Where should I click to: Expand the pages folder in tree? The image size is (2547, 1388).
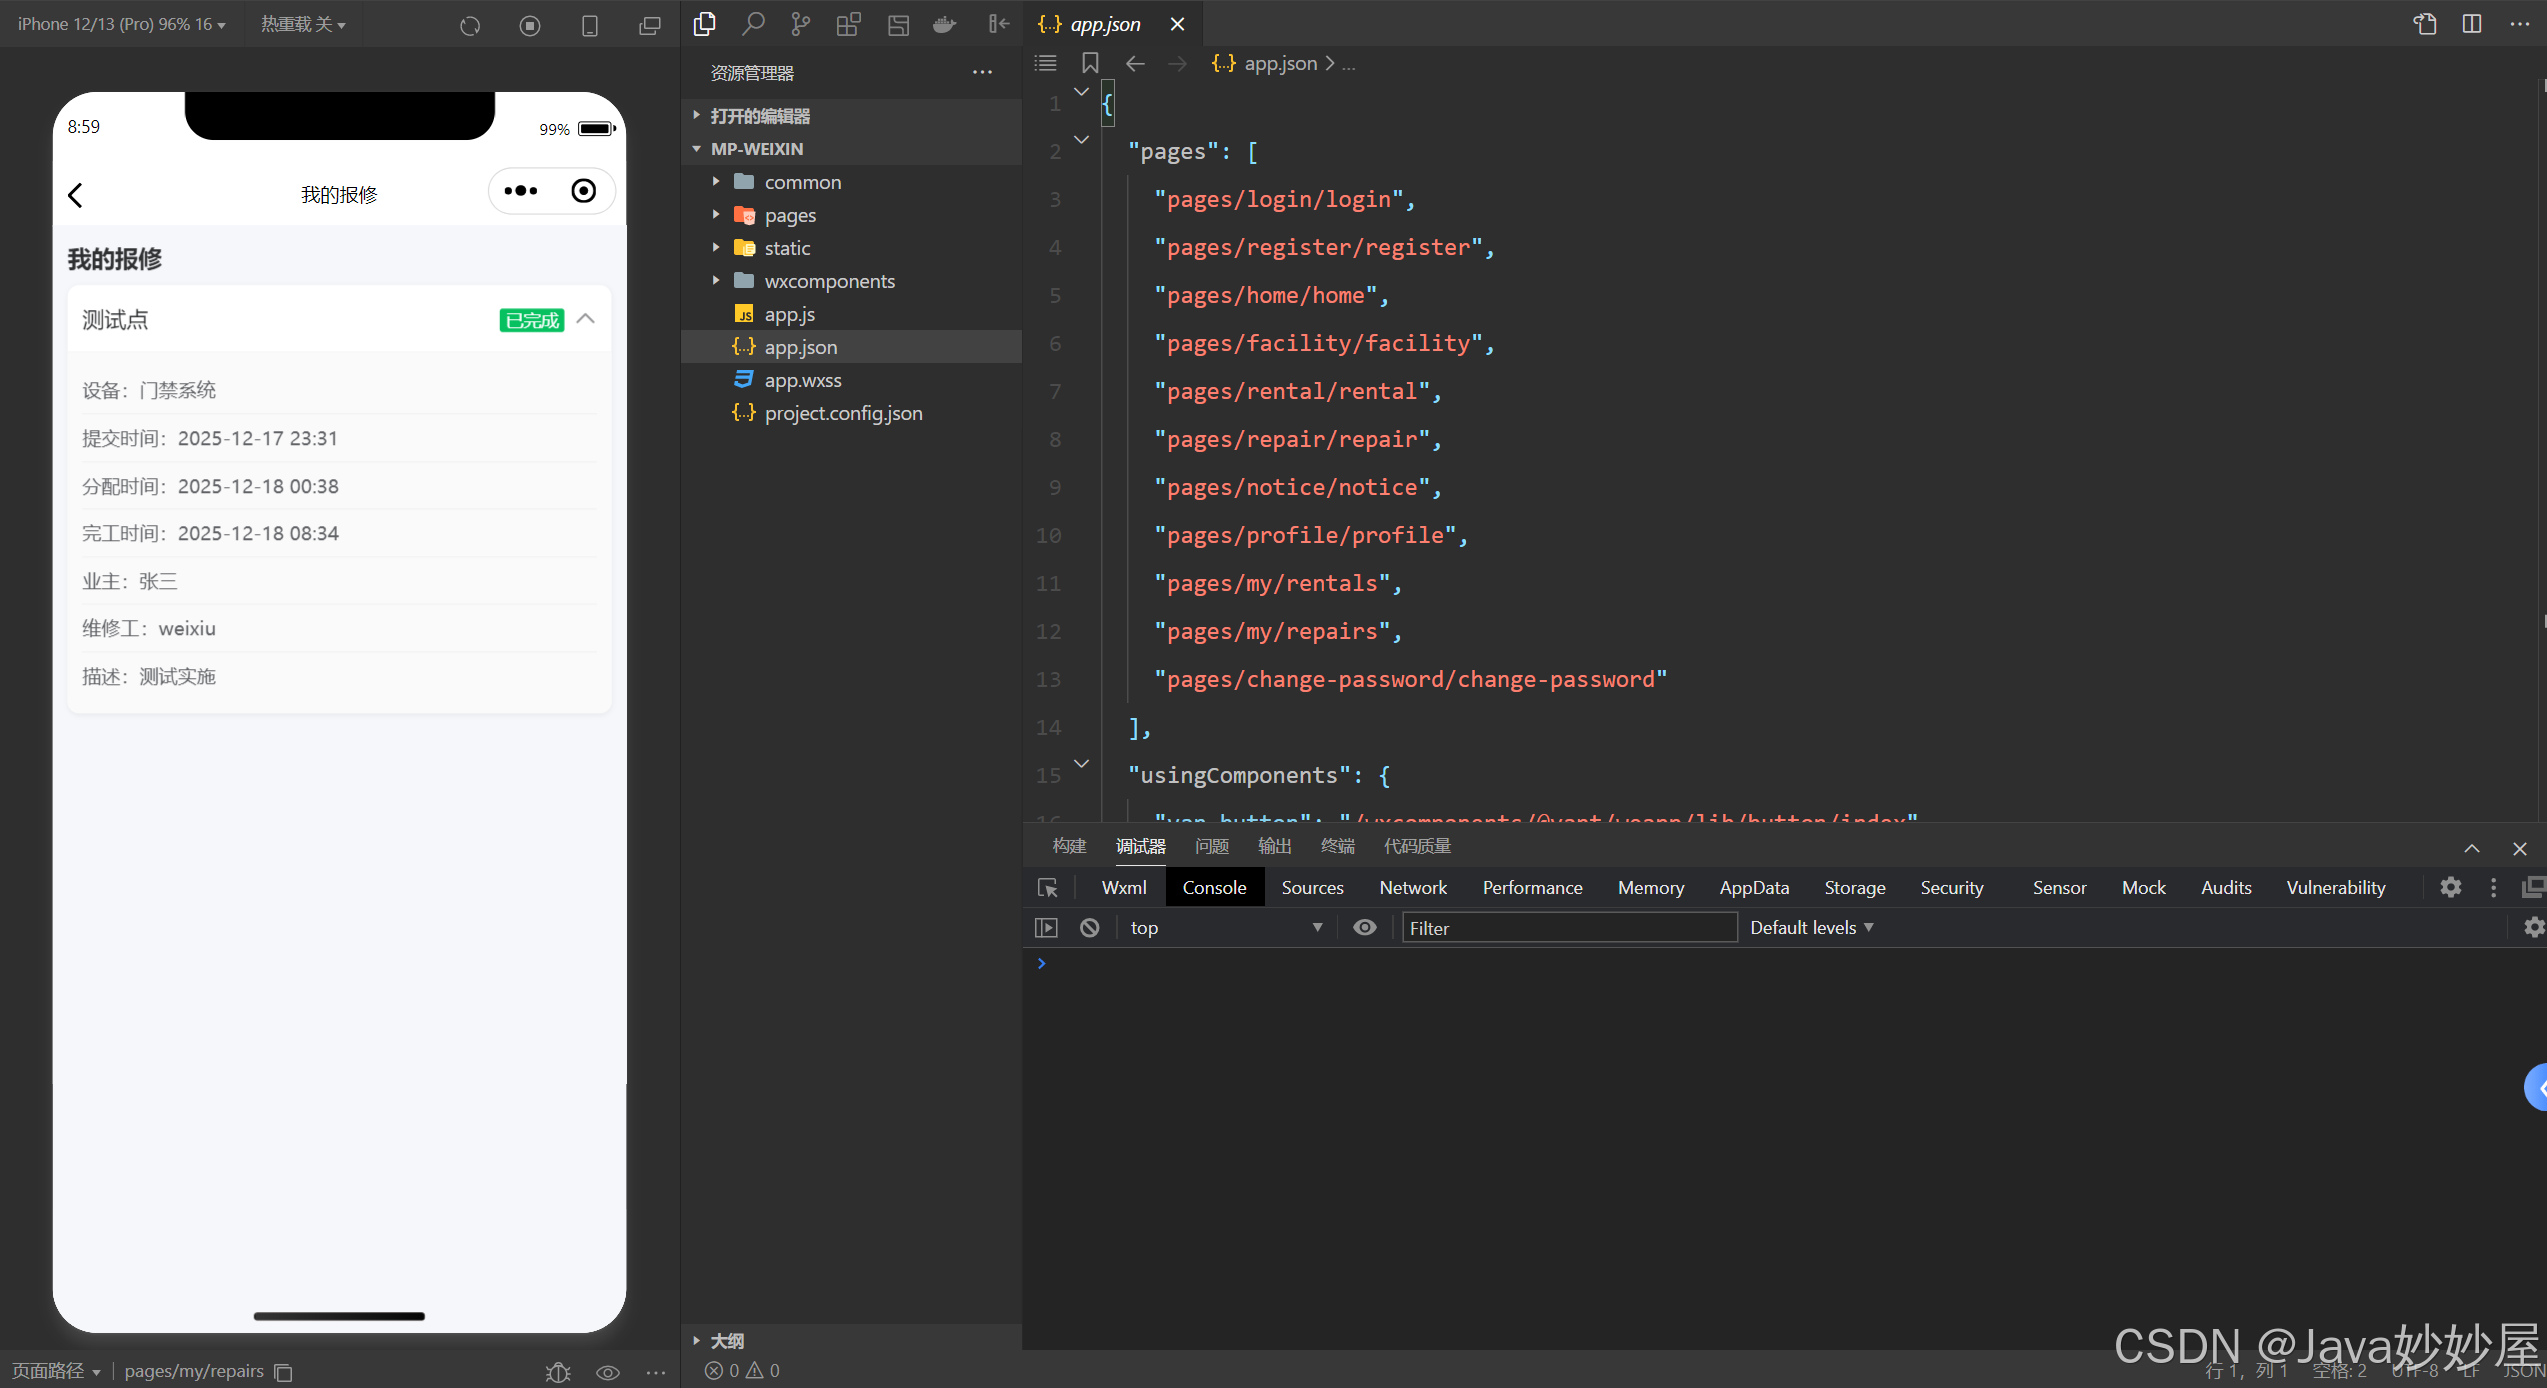pos(790,215)
